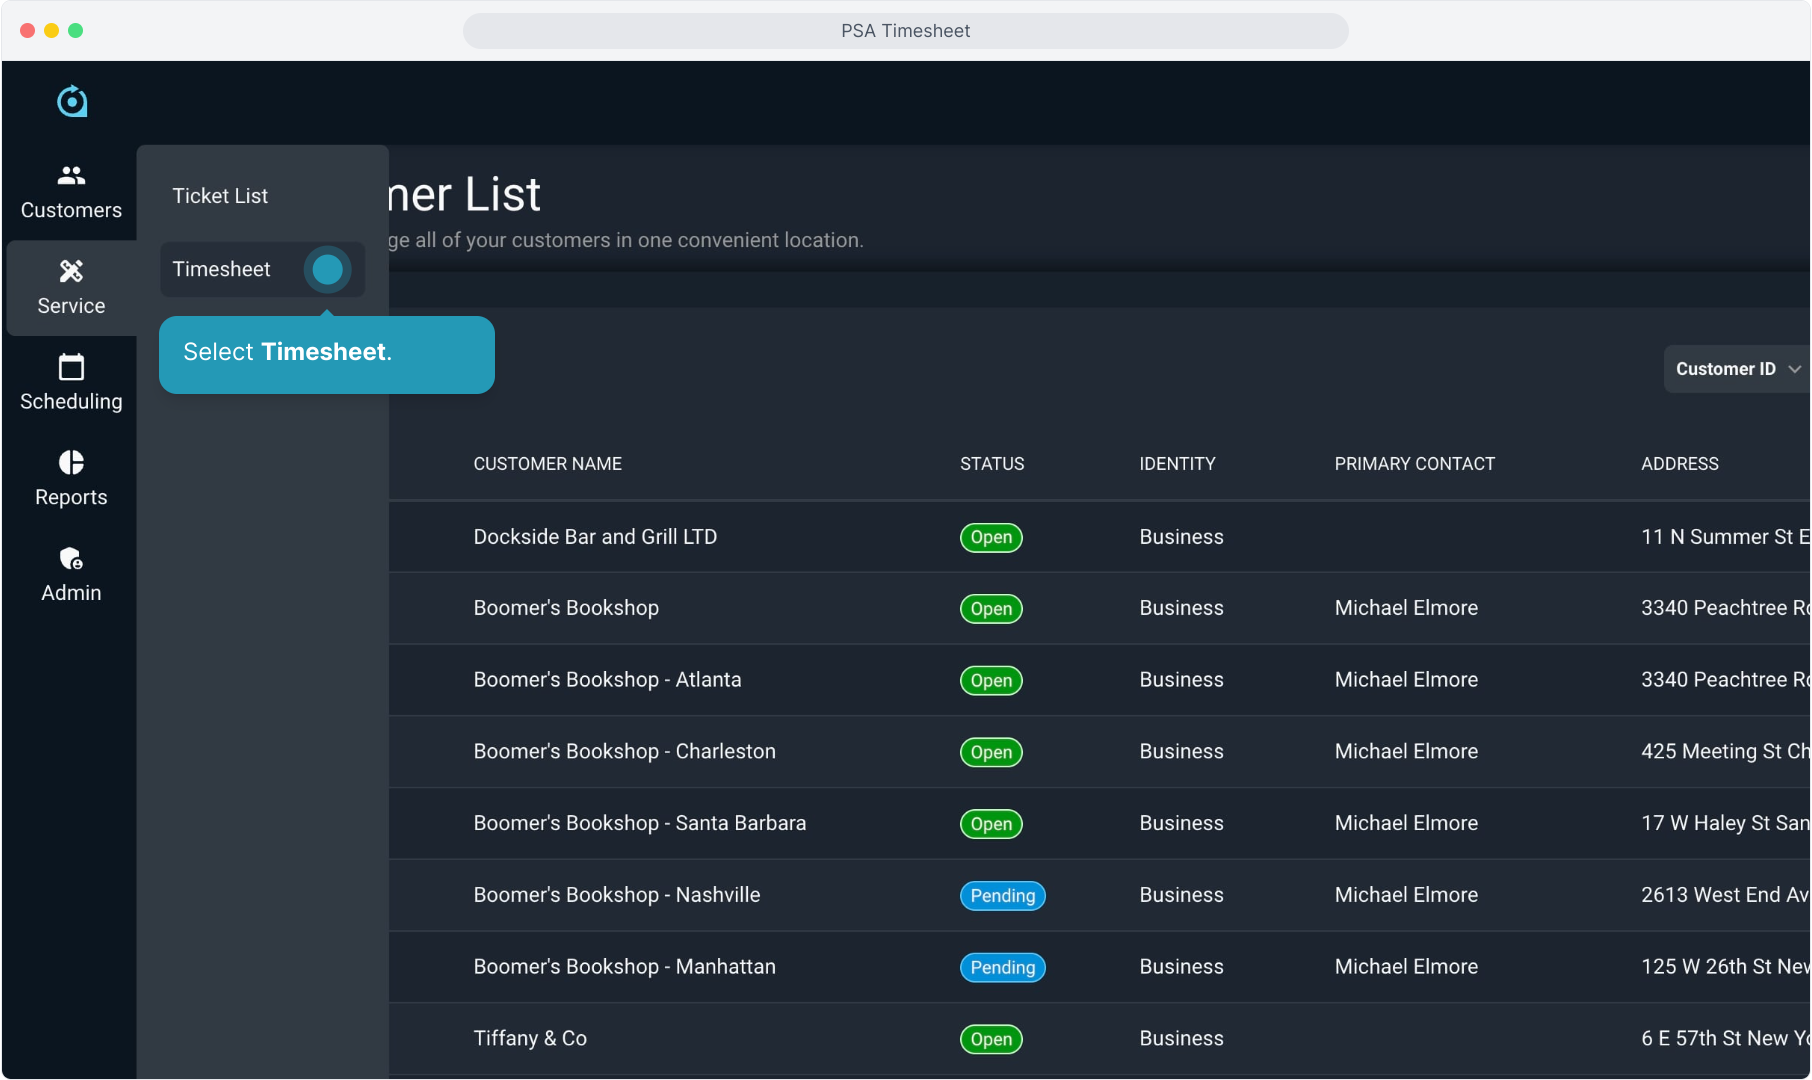The height and width of the screenshot is (1080, 1812).
Task: Open the Reports pie chart icon
Action: [x=71, y=462]
